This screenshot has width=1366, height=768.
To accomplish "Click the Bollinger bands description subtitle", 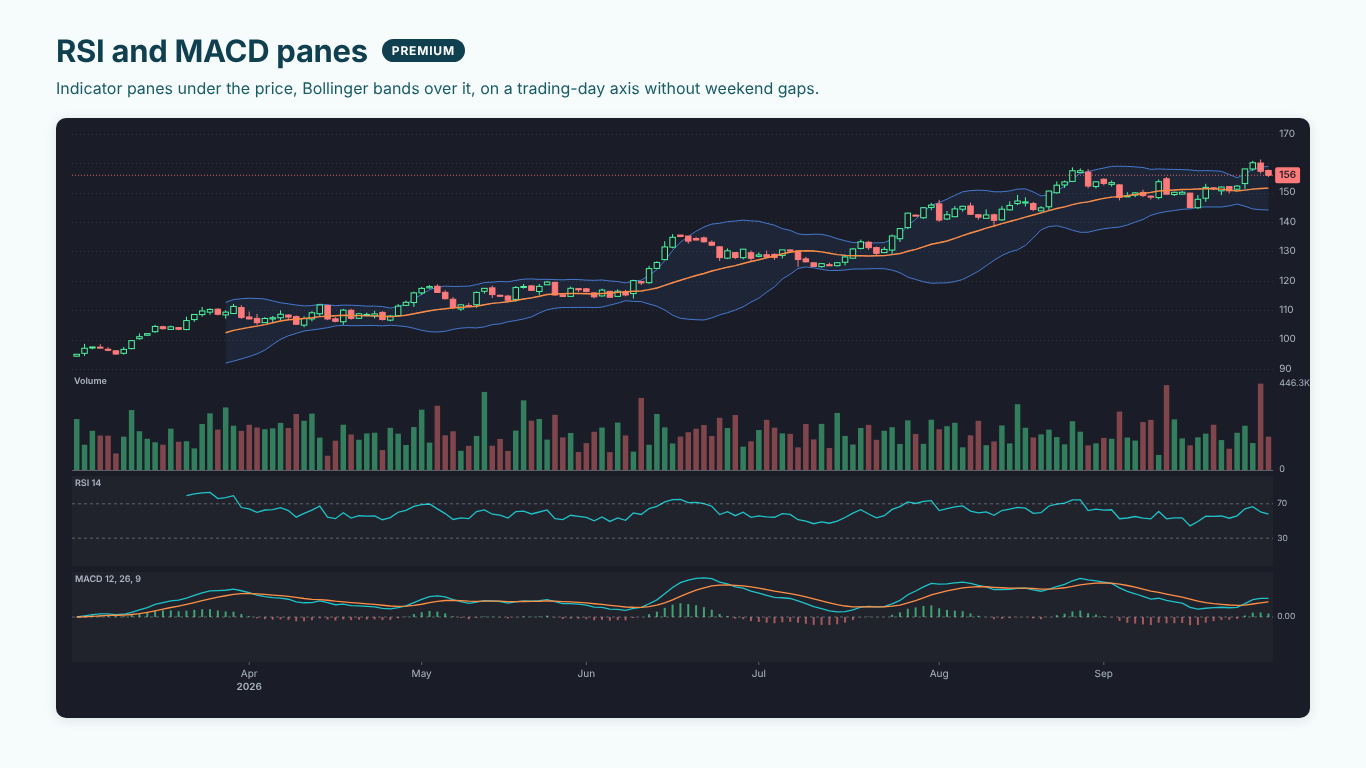I will click(x=437, y=88).
